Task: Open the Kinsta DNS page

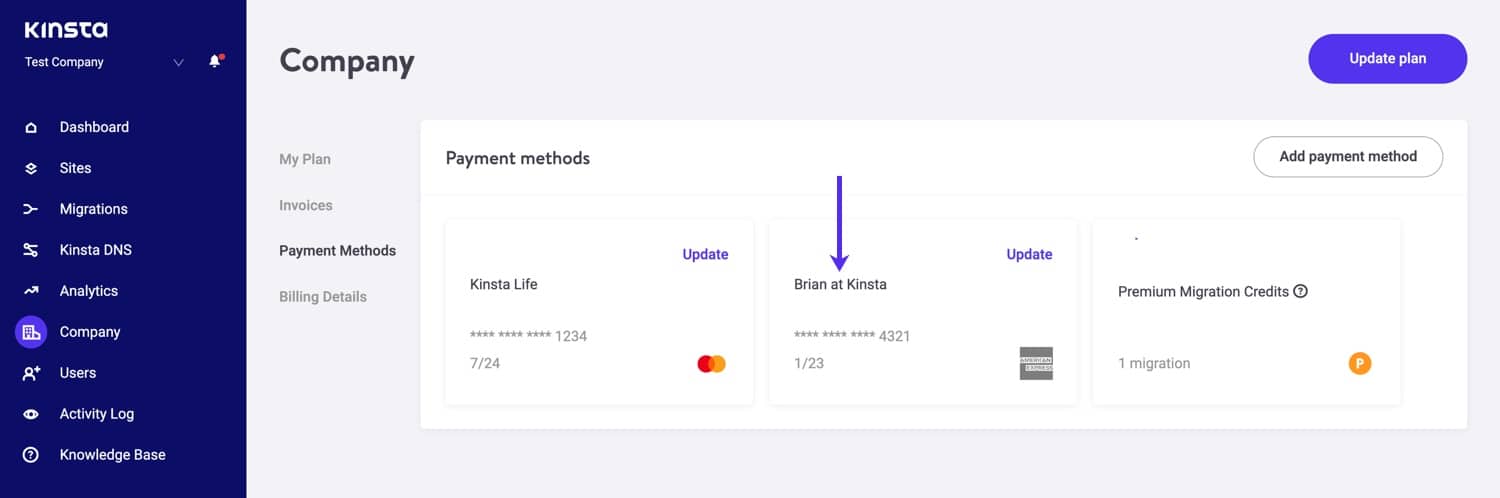Action: [x=96, y=250]
